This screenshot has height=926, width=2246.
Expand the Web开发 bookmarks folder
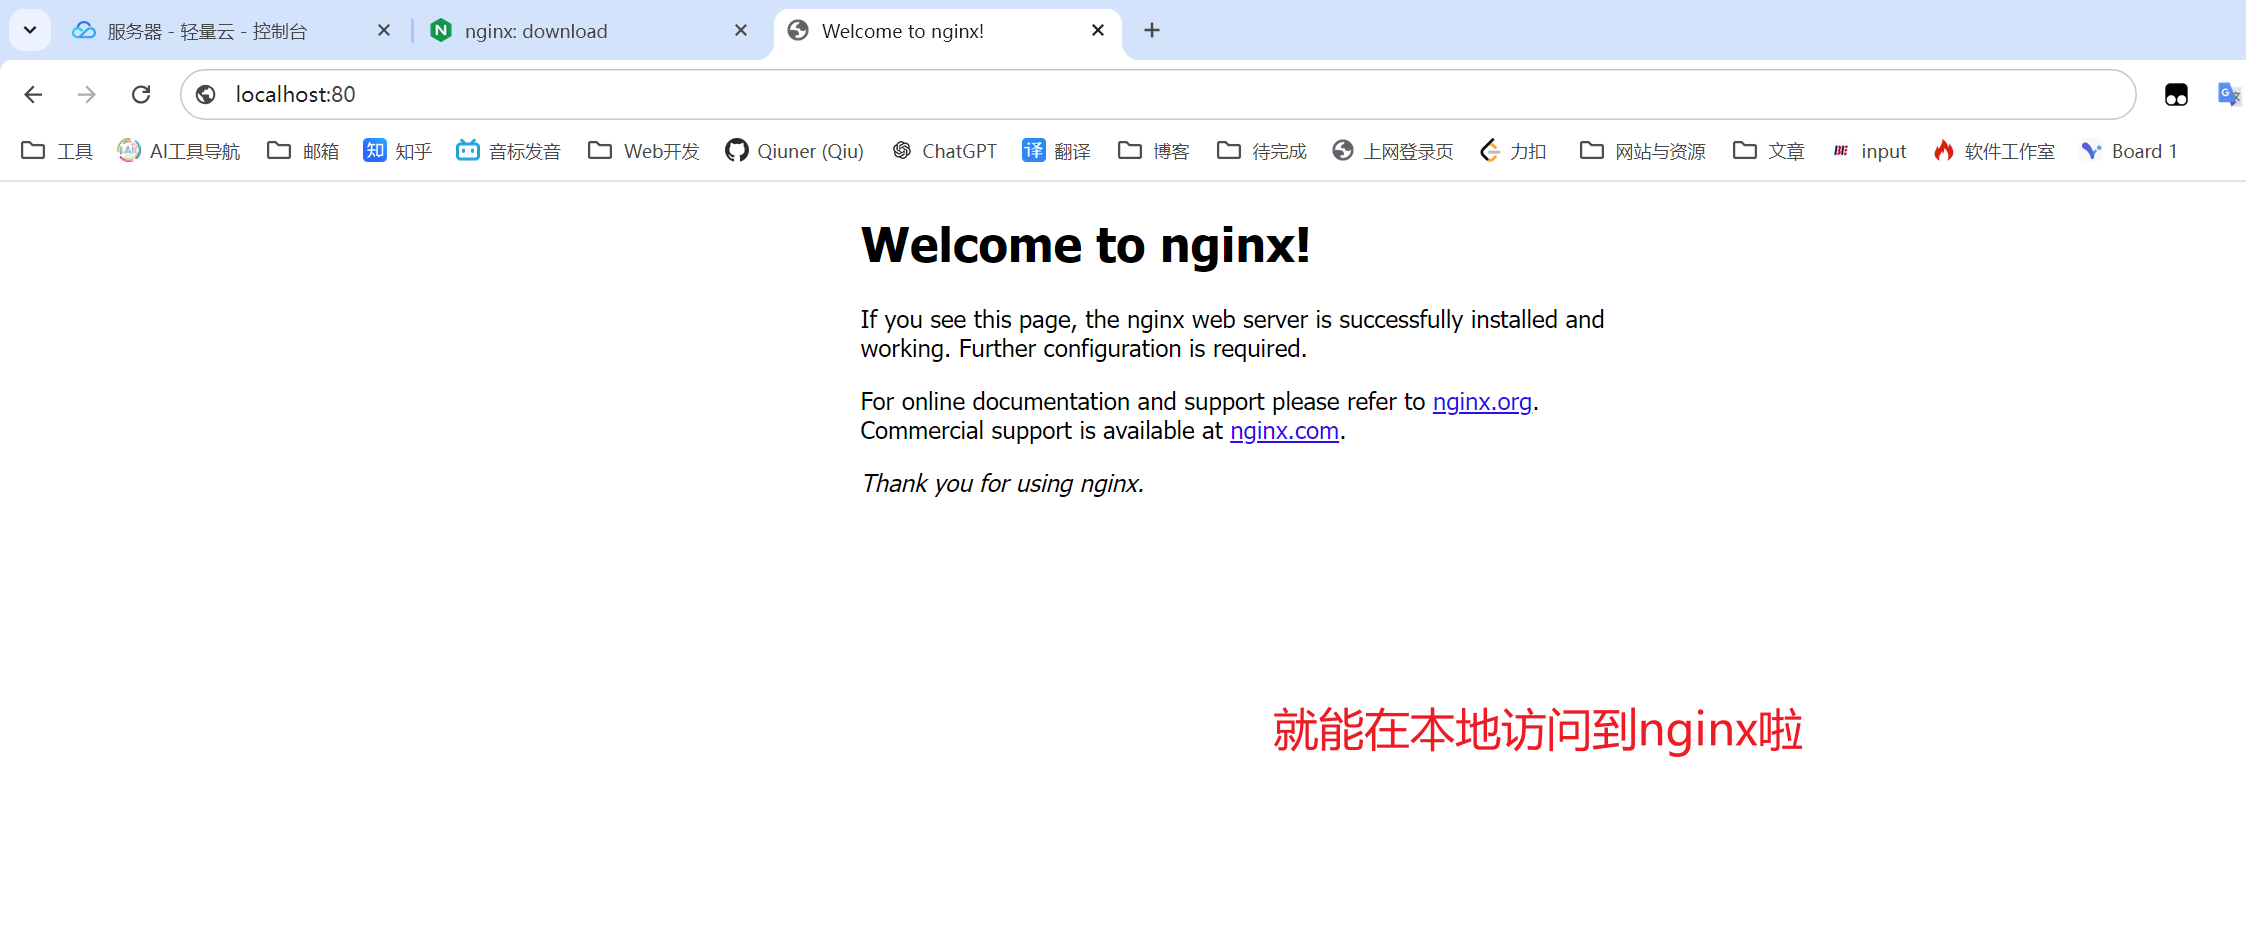click(x=644, y=151)
